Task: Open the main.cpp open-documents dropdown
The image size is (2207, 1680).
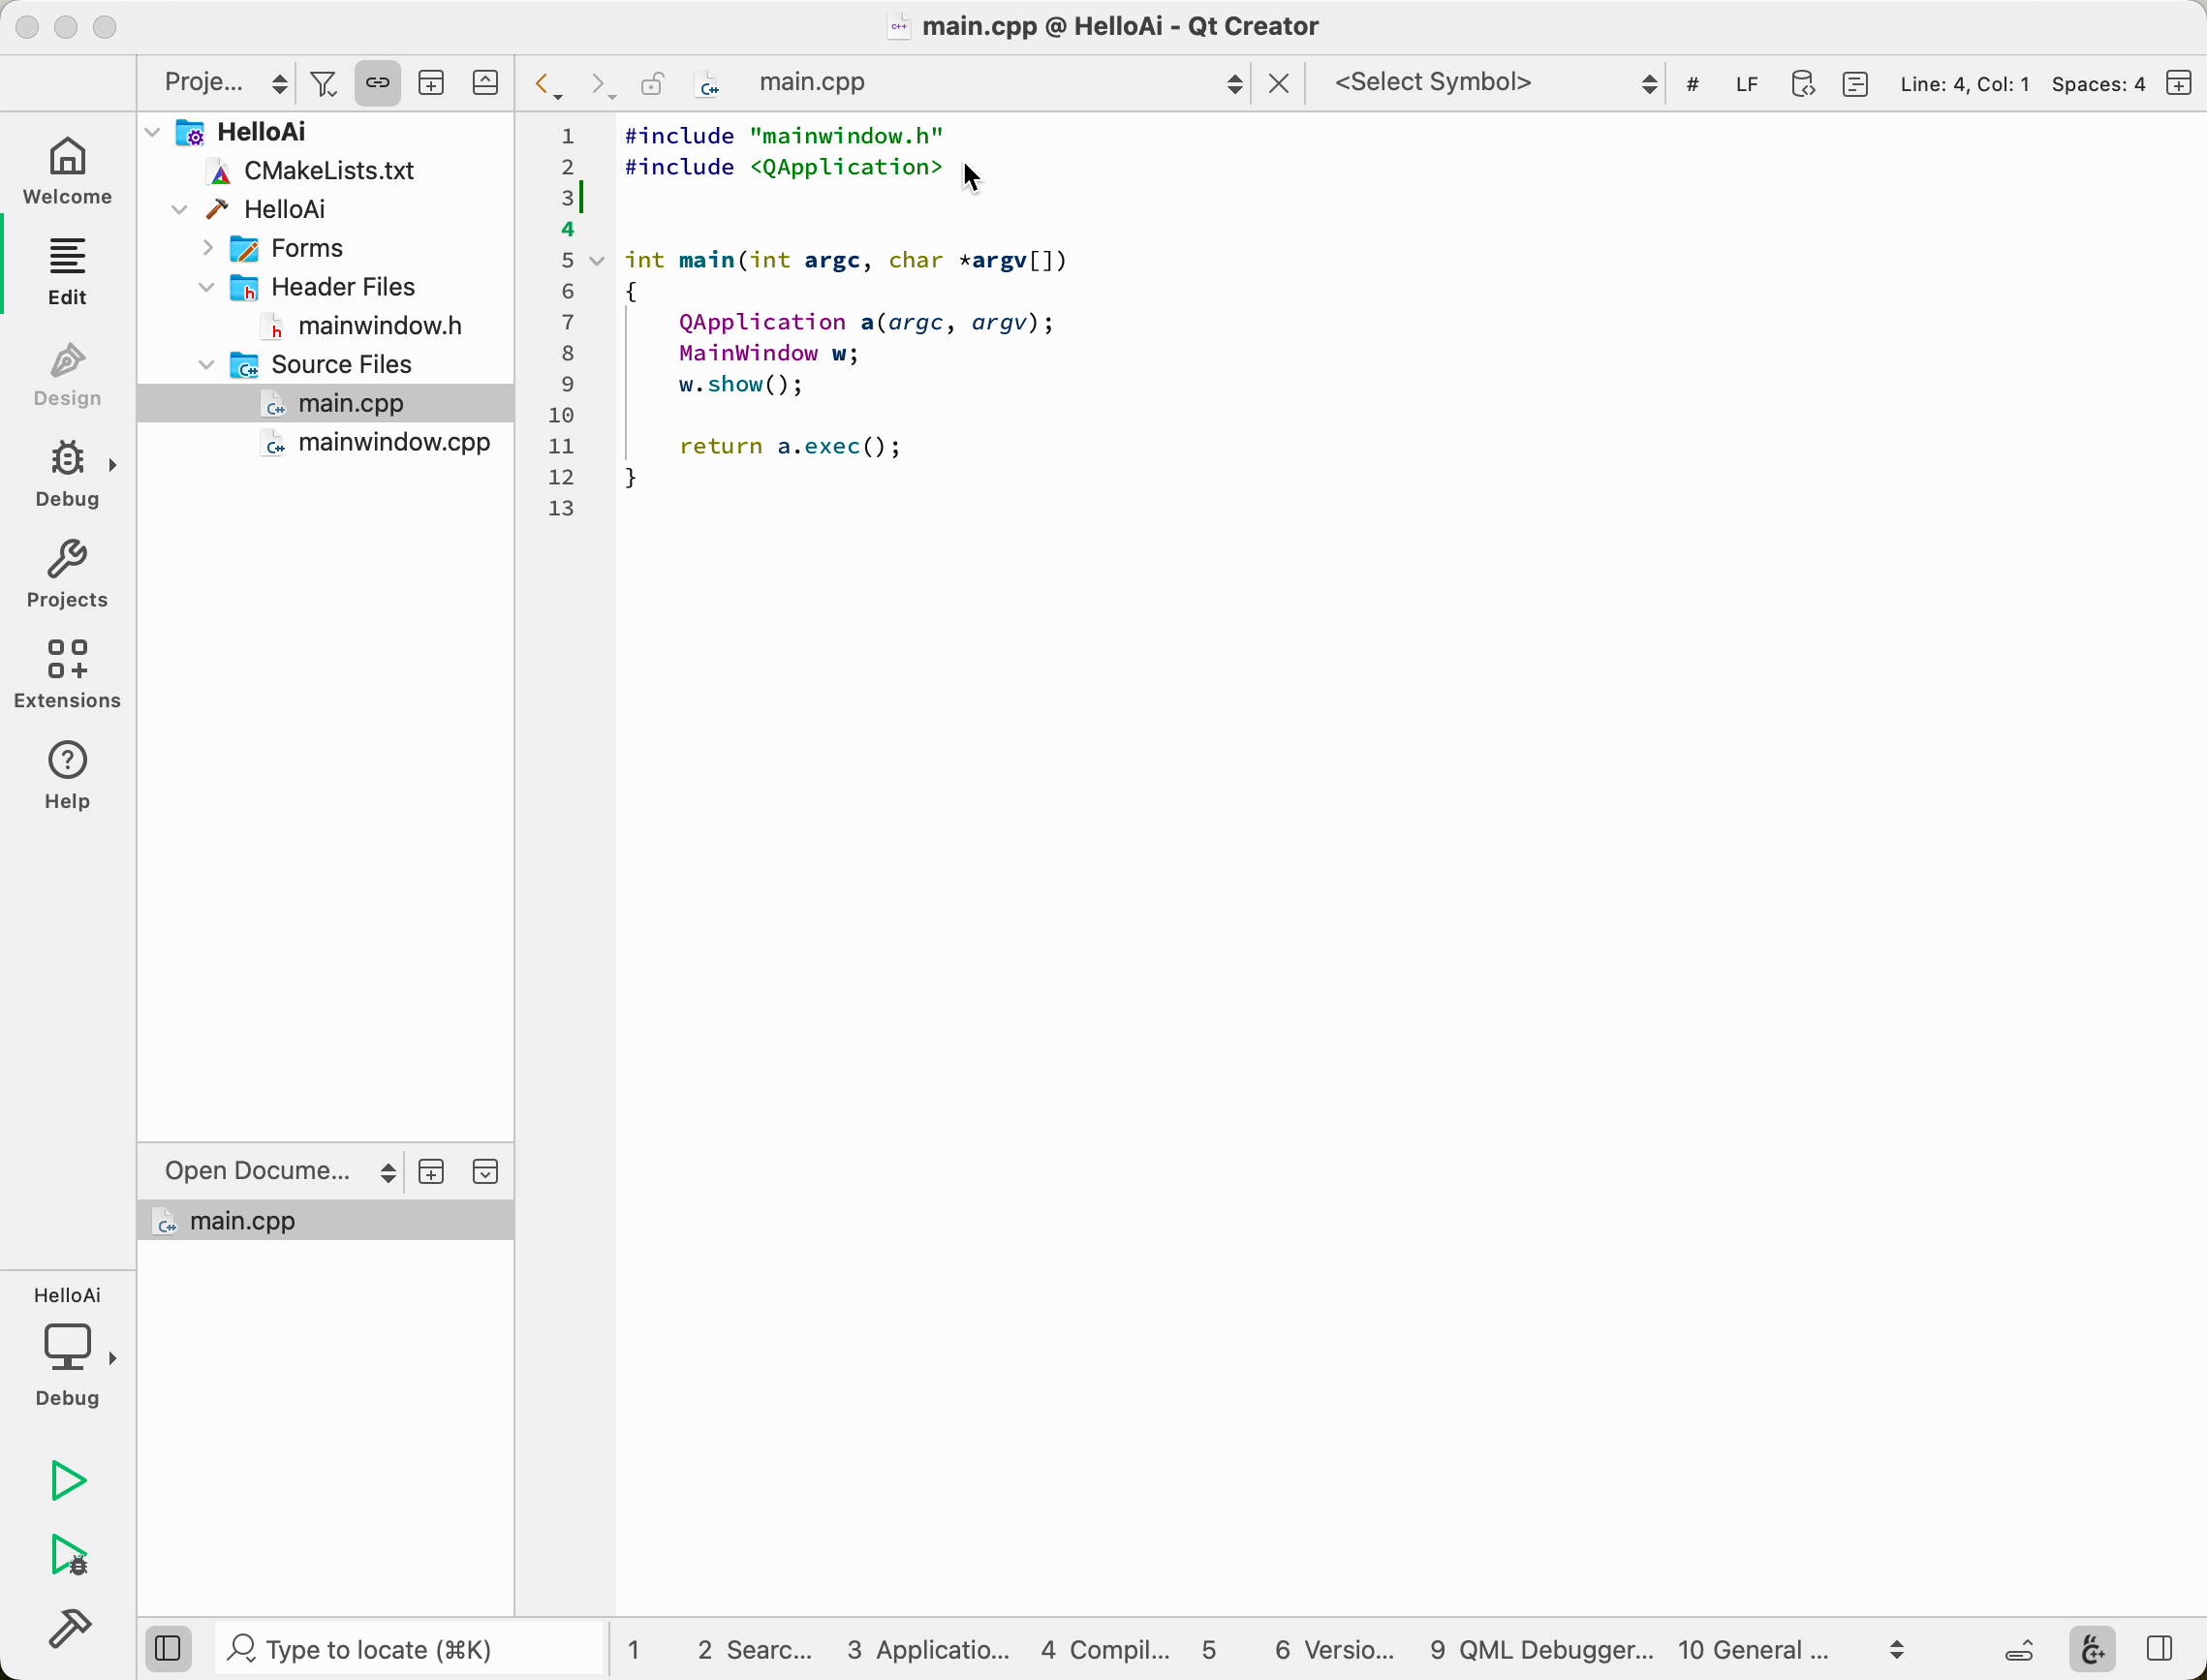Action: tap(998, 83)
